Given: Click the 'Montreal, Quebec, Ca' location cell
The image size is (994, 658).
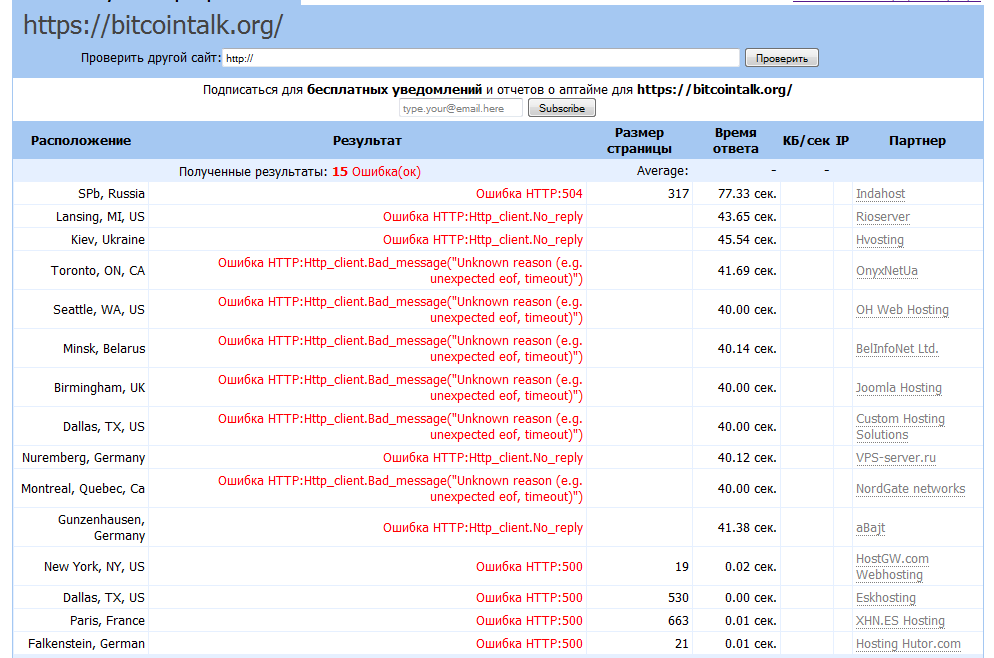Looking at the screenshot, I should pyautogui.click(x=83, y=488).
